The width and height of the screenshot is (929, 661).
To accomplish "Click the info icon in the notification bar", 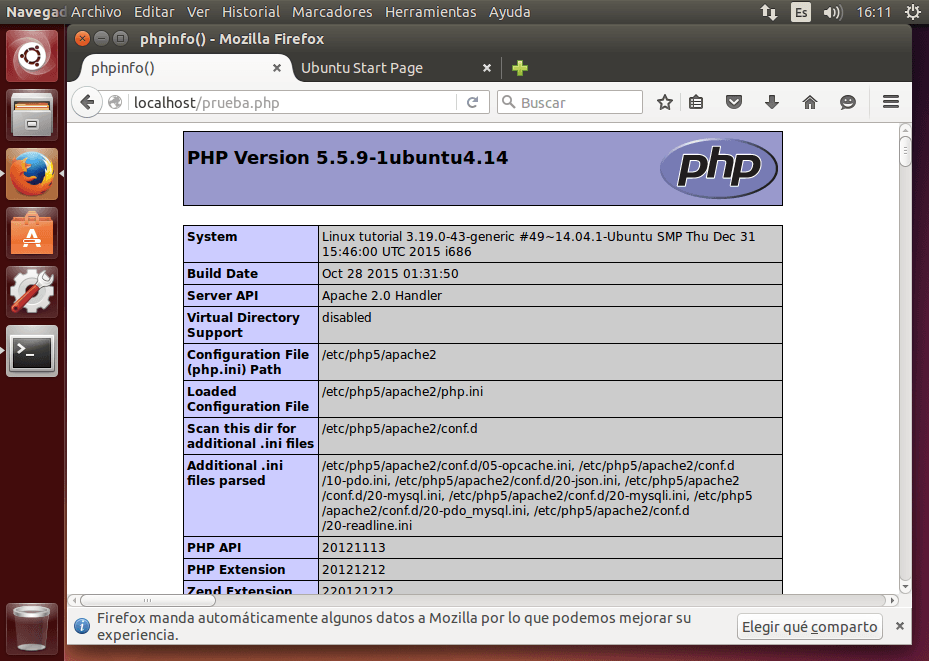I will pyautogui.click(x=82, y=626).
